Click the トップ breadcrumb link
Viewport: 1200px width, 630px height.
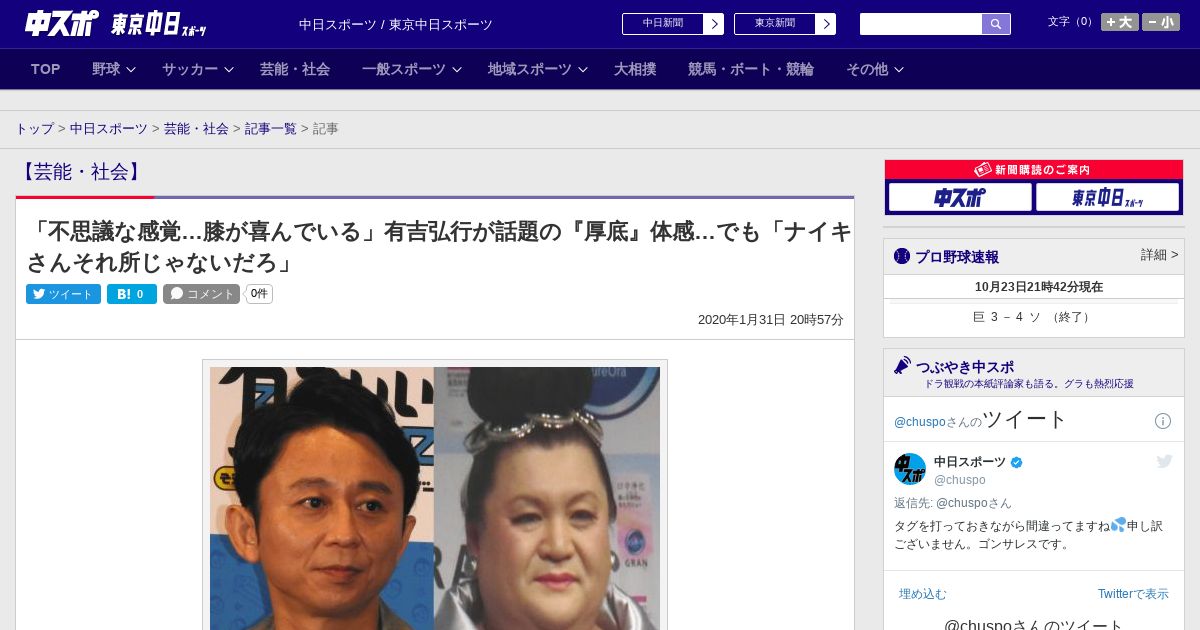click(x=34, y=129)
